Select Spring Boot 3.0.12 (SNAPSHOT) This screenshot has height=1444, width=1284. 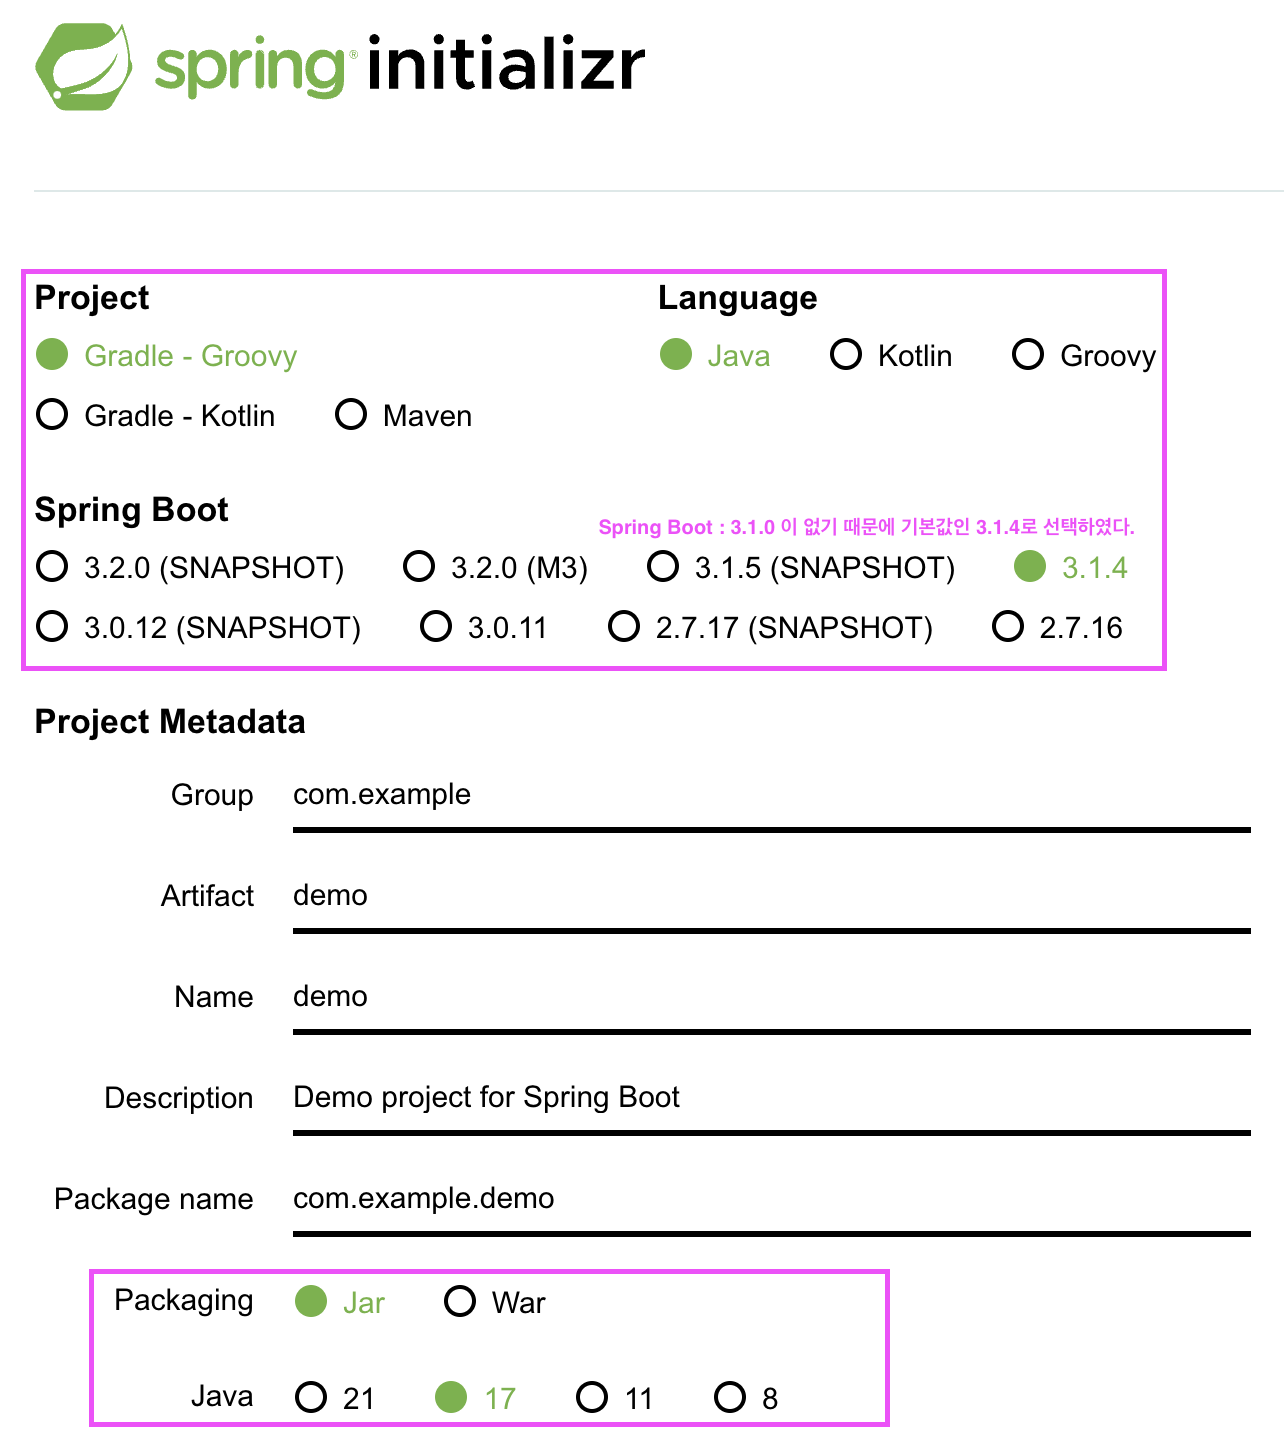click(x=198, y=627)
